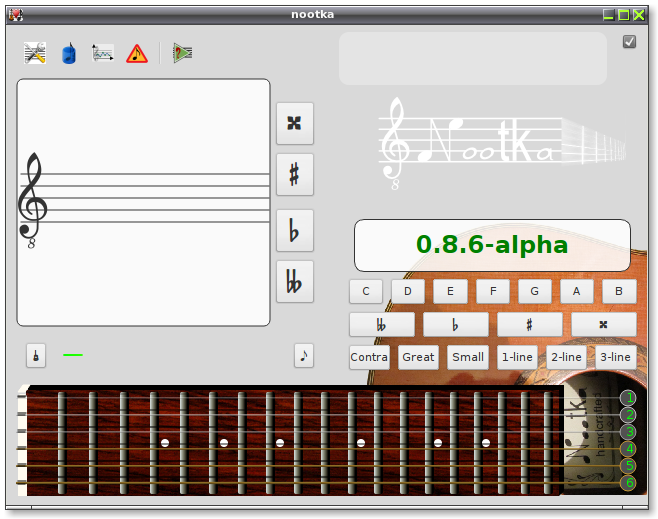Select guitar string number 2
The height and width of the screenshot is (519, 658).
tap(628, 415)
